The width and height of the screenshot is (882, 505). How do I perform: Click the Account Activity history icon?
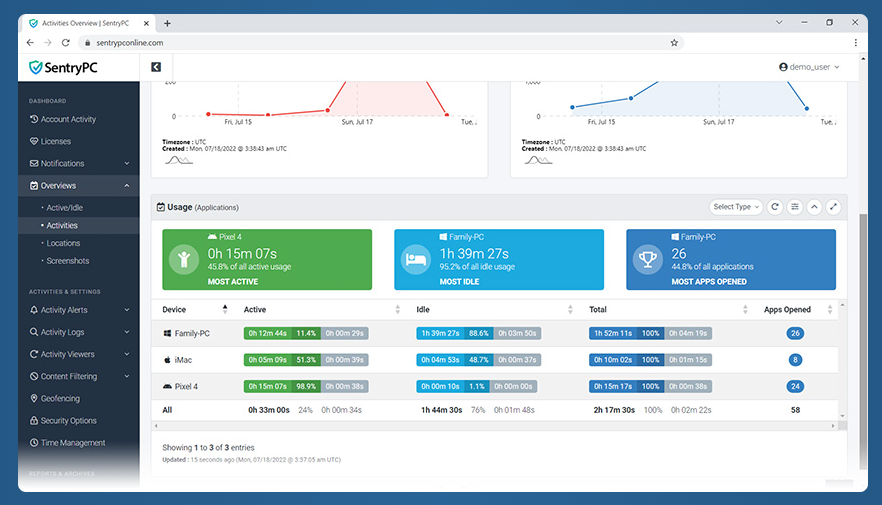(x=34, y=119)
